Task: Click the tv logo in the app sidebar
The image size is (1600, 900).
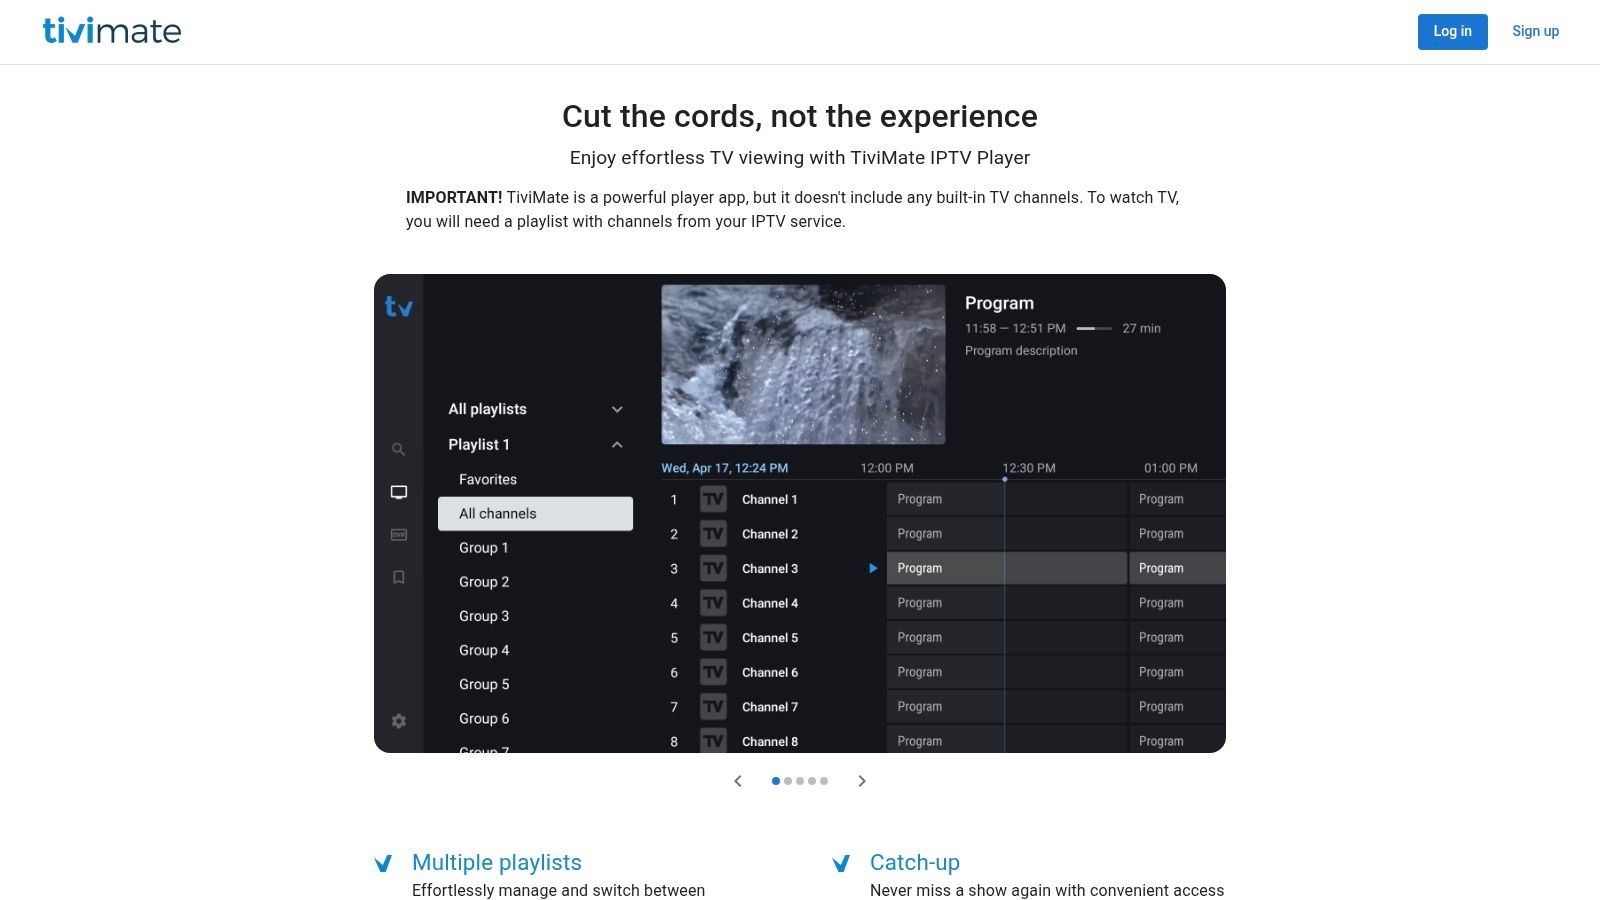Action: tap(399, 307)
